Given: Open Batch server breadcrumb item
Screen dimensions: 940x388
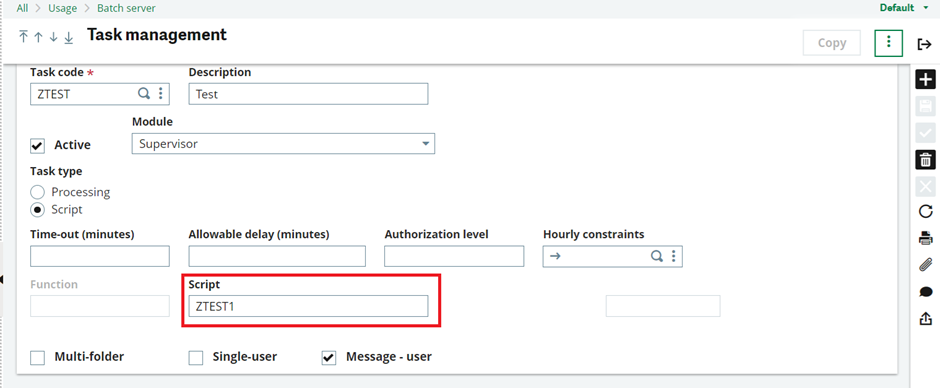Looking at the screenshot, I should (126, 8).
